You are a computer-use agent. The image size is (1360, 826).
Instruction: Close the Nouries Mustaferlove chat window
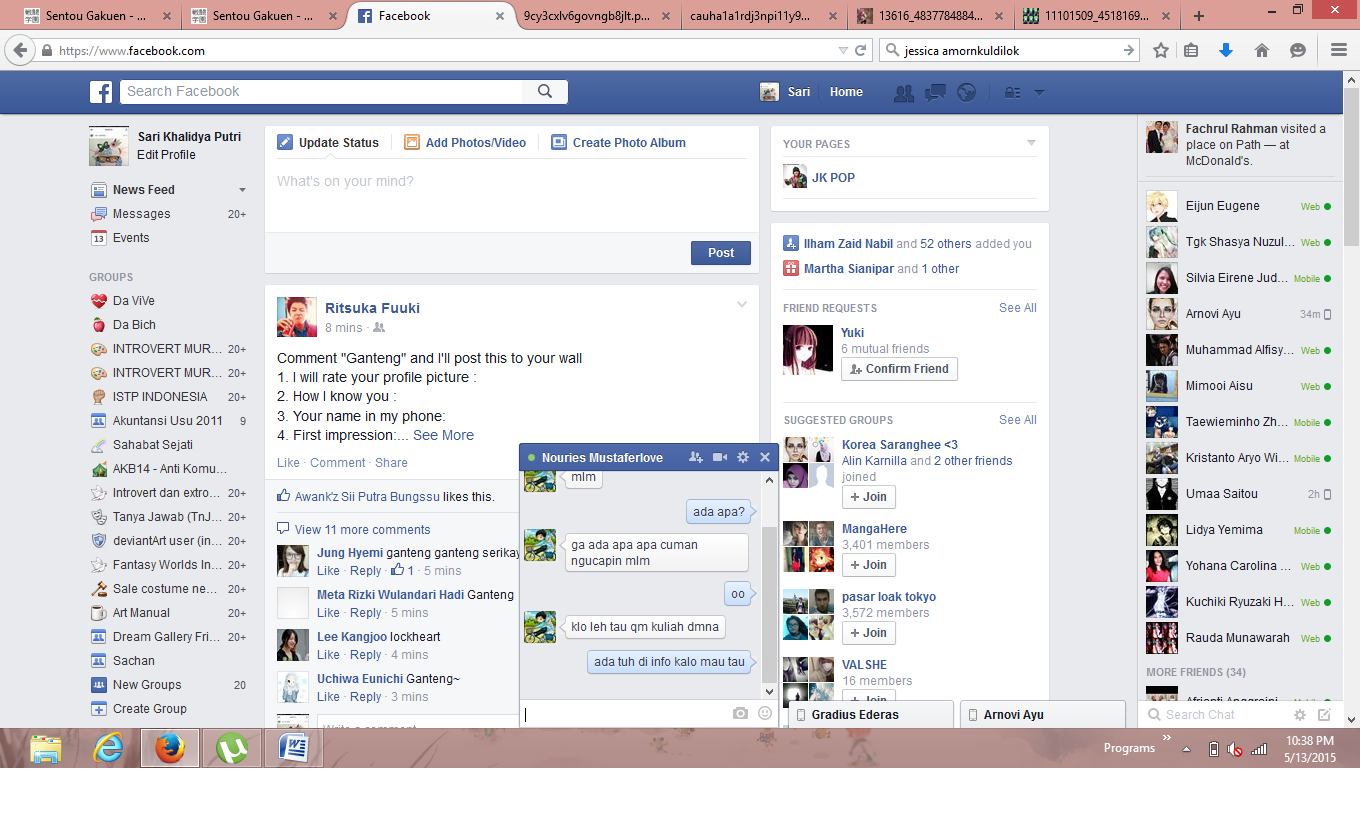[765, 457]
